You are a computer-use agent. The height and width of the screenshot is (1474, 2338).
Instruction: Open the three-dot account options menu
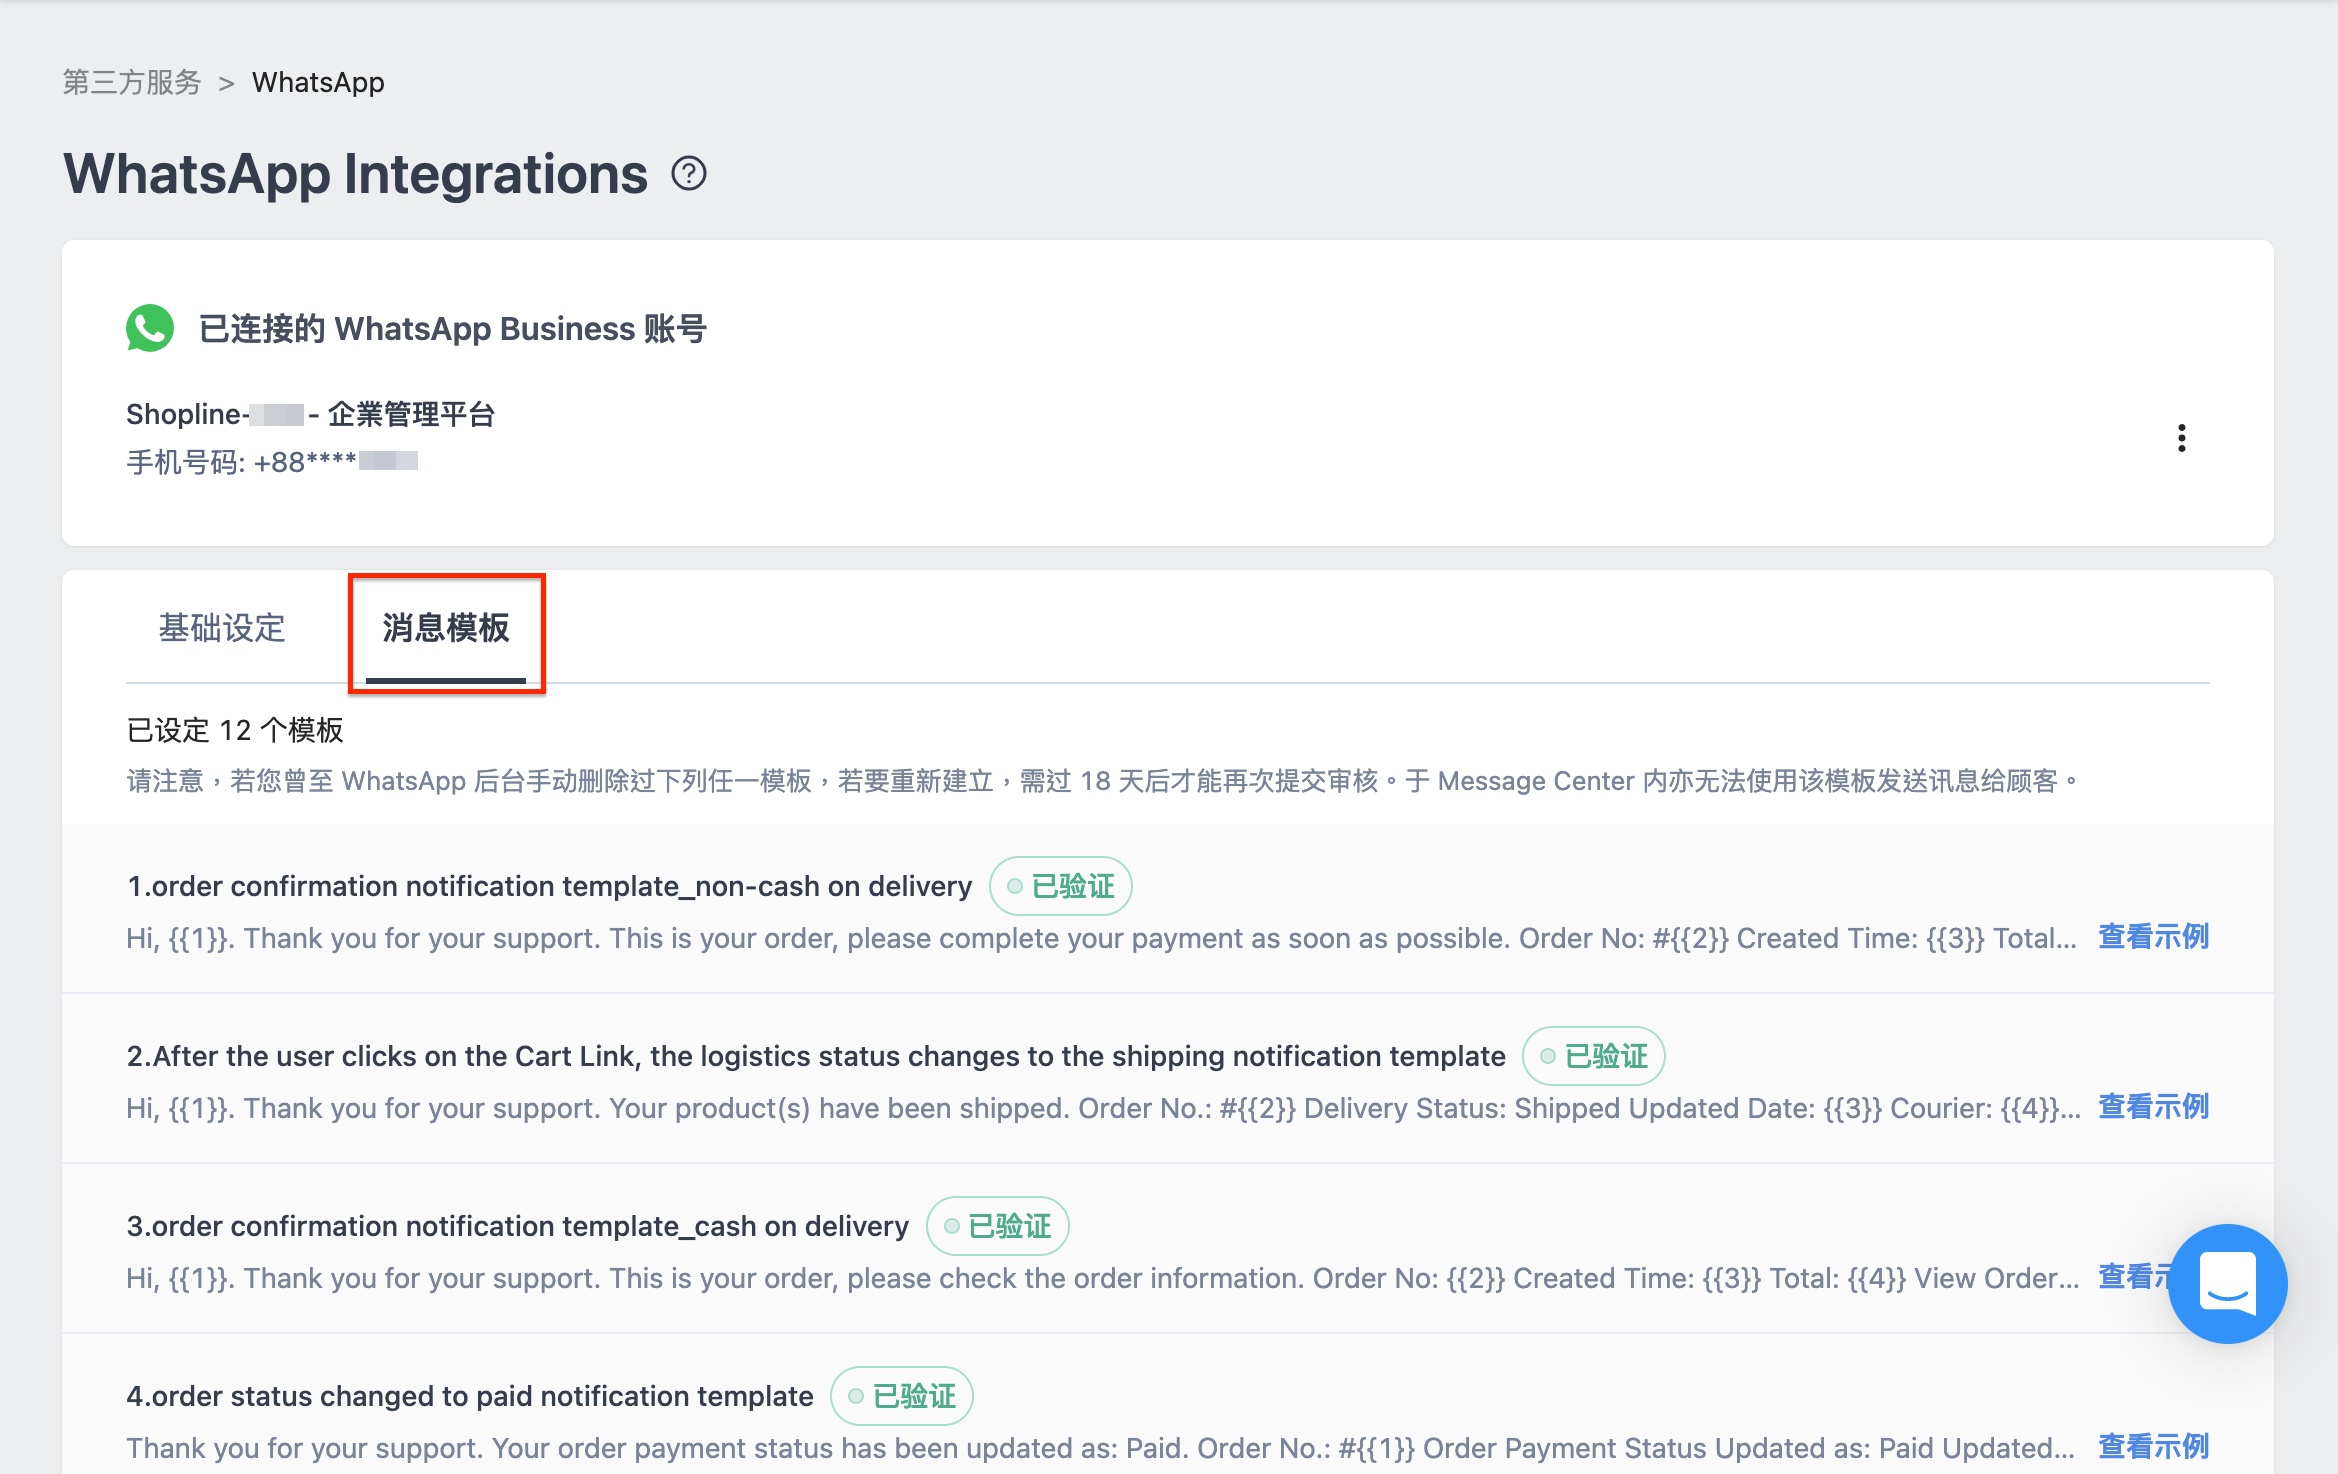[2181, 438]
